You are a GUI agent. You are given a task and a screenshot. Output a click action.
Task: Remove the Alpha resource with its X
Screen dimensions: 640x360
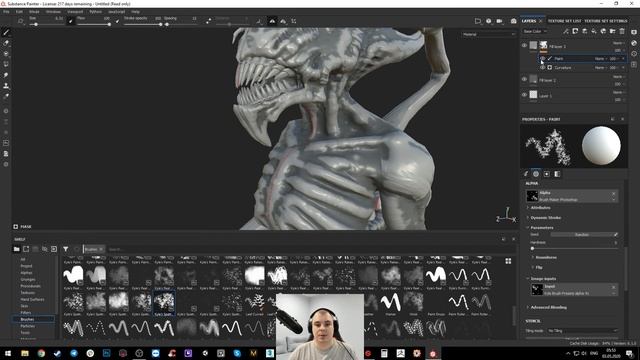tap(613, 193)
